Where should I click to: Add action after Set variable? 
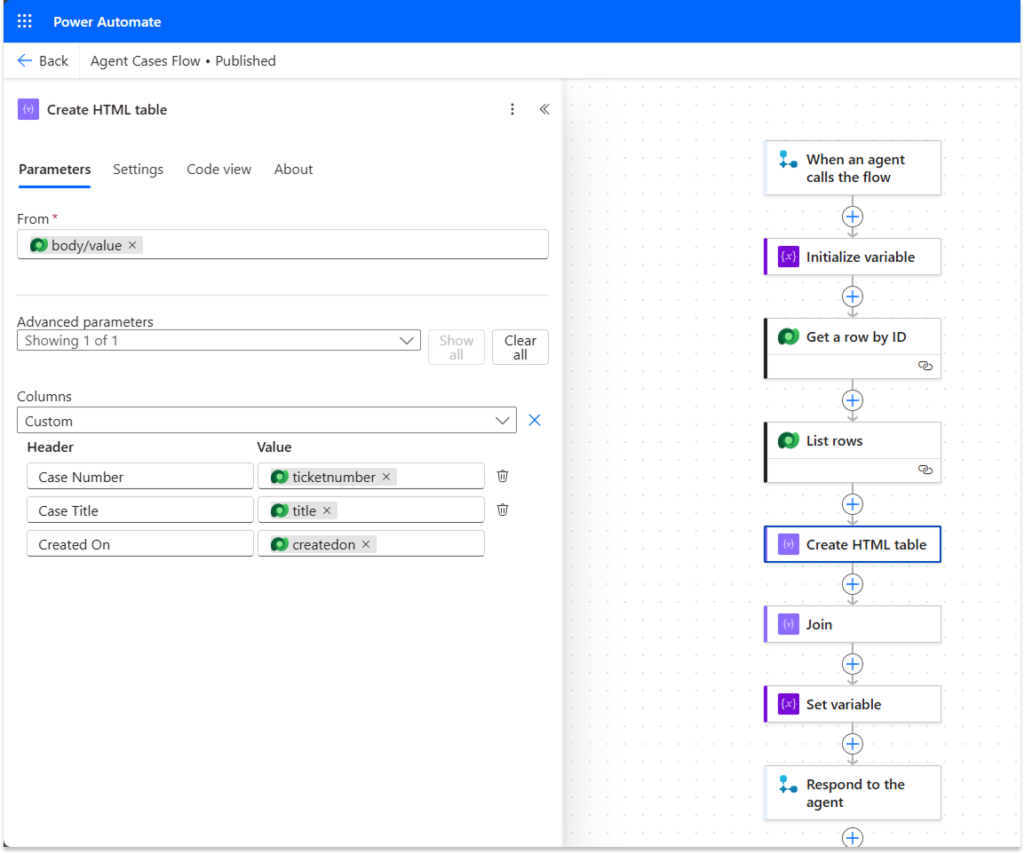[852, 744]
